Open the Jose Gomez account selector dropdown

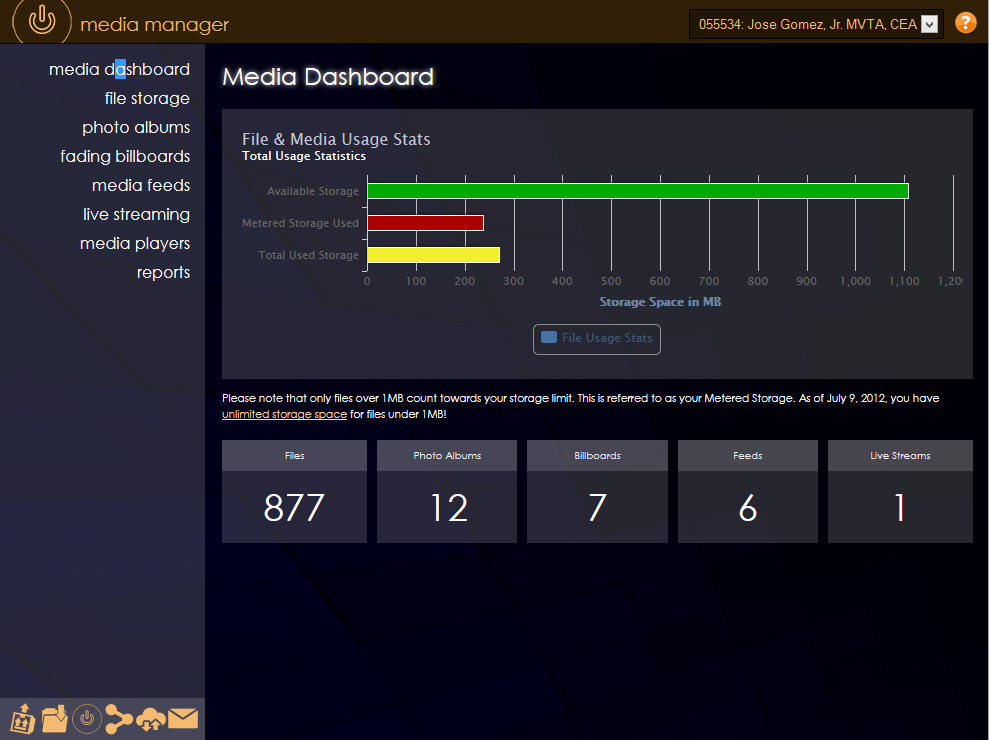click(x=815, y=22)
